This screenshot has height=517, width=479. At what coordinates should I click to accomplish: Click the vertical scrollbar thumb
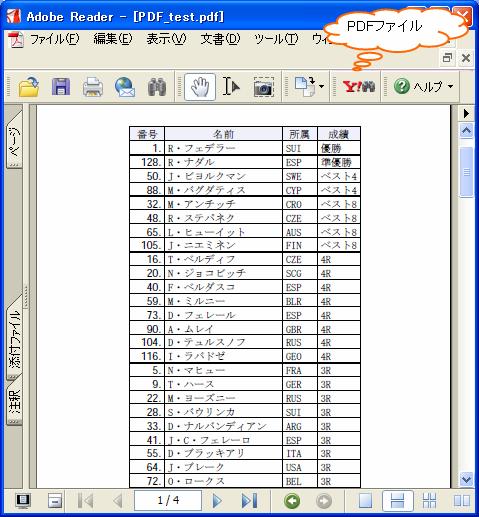(466, 172)
